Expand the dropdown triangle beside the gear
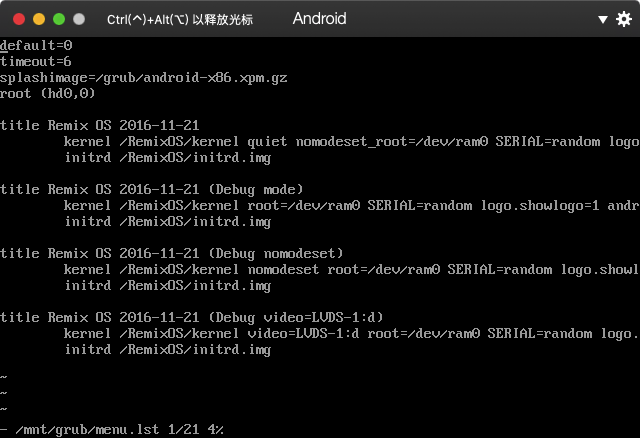The width and height of the screenshot is (640, 438). (x=602, y=19)
